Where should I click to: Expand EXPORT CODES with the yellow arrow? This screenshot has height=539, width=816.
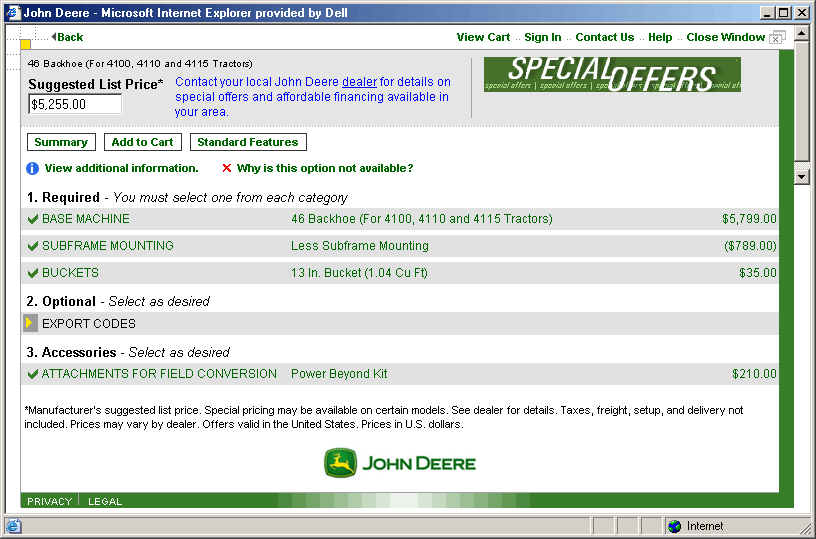30,323
